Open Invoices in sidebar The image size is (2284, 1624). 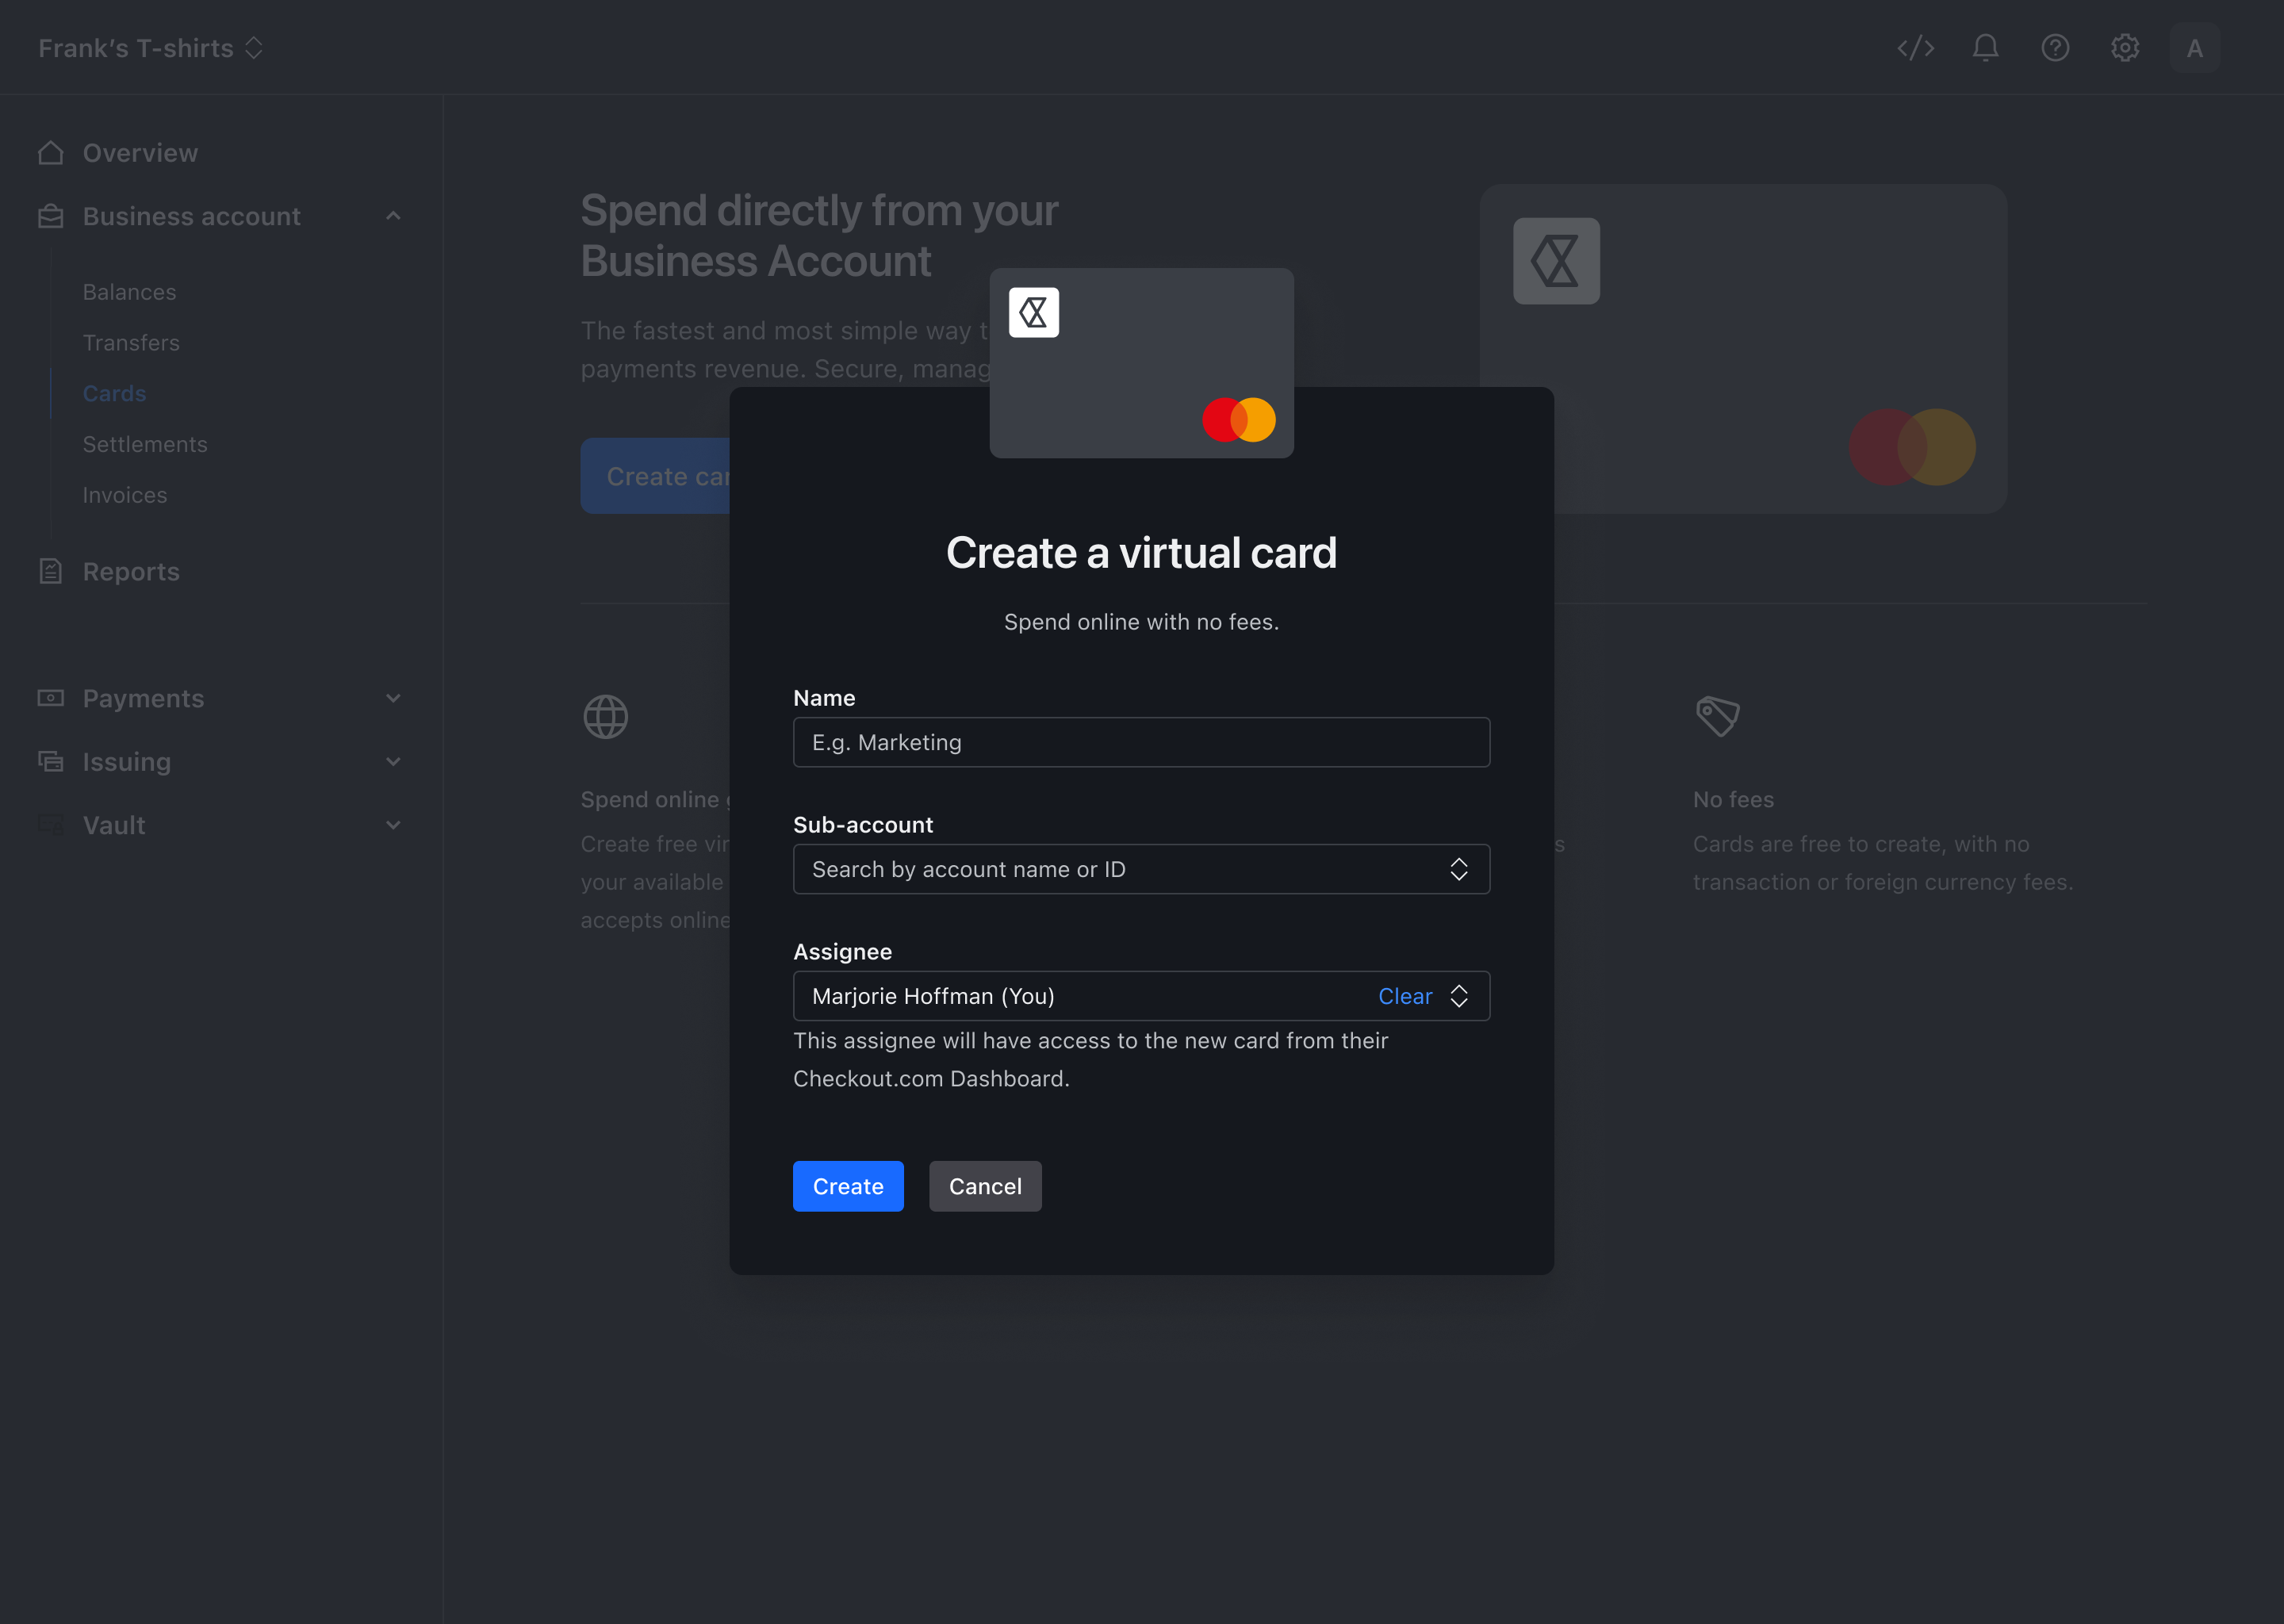pyautogui.click(x=125, y=495)
